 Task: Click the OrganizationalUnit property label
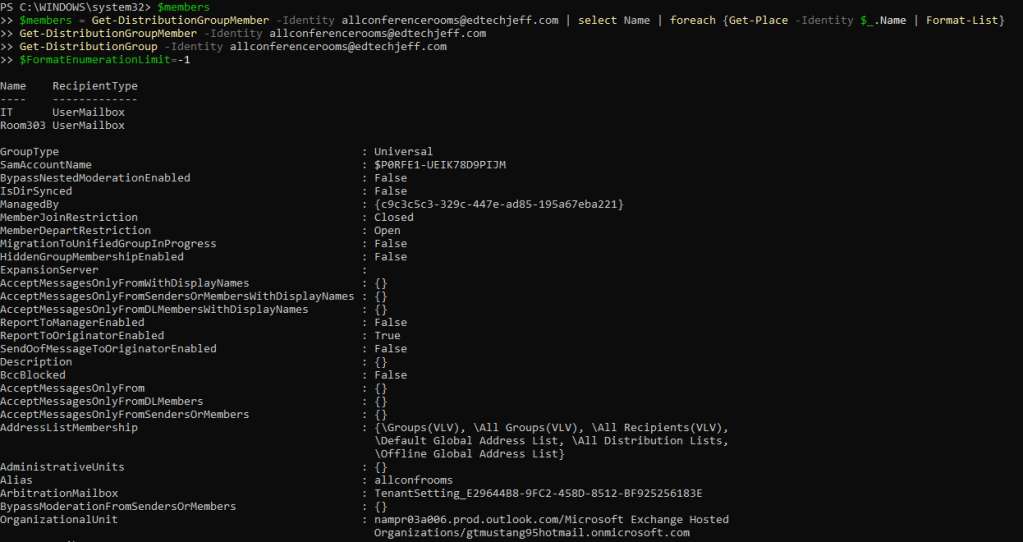59,520
